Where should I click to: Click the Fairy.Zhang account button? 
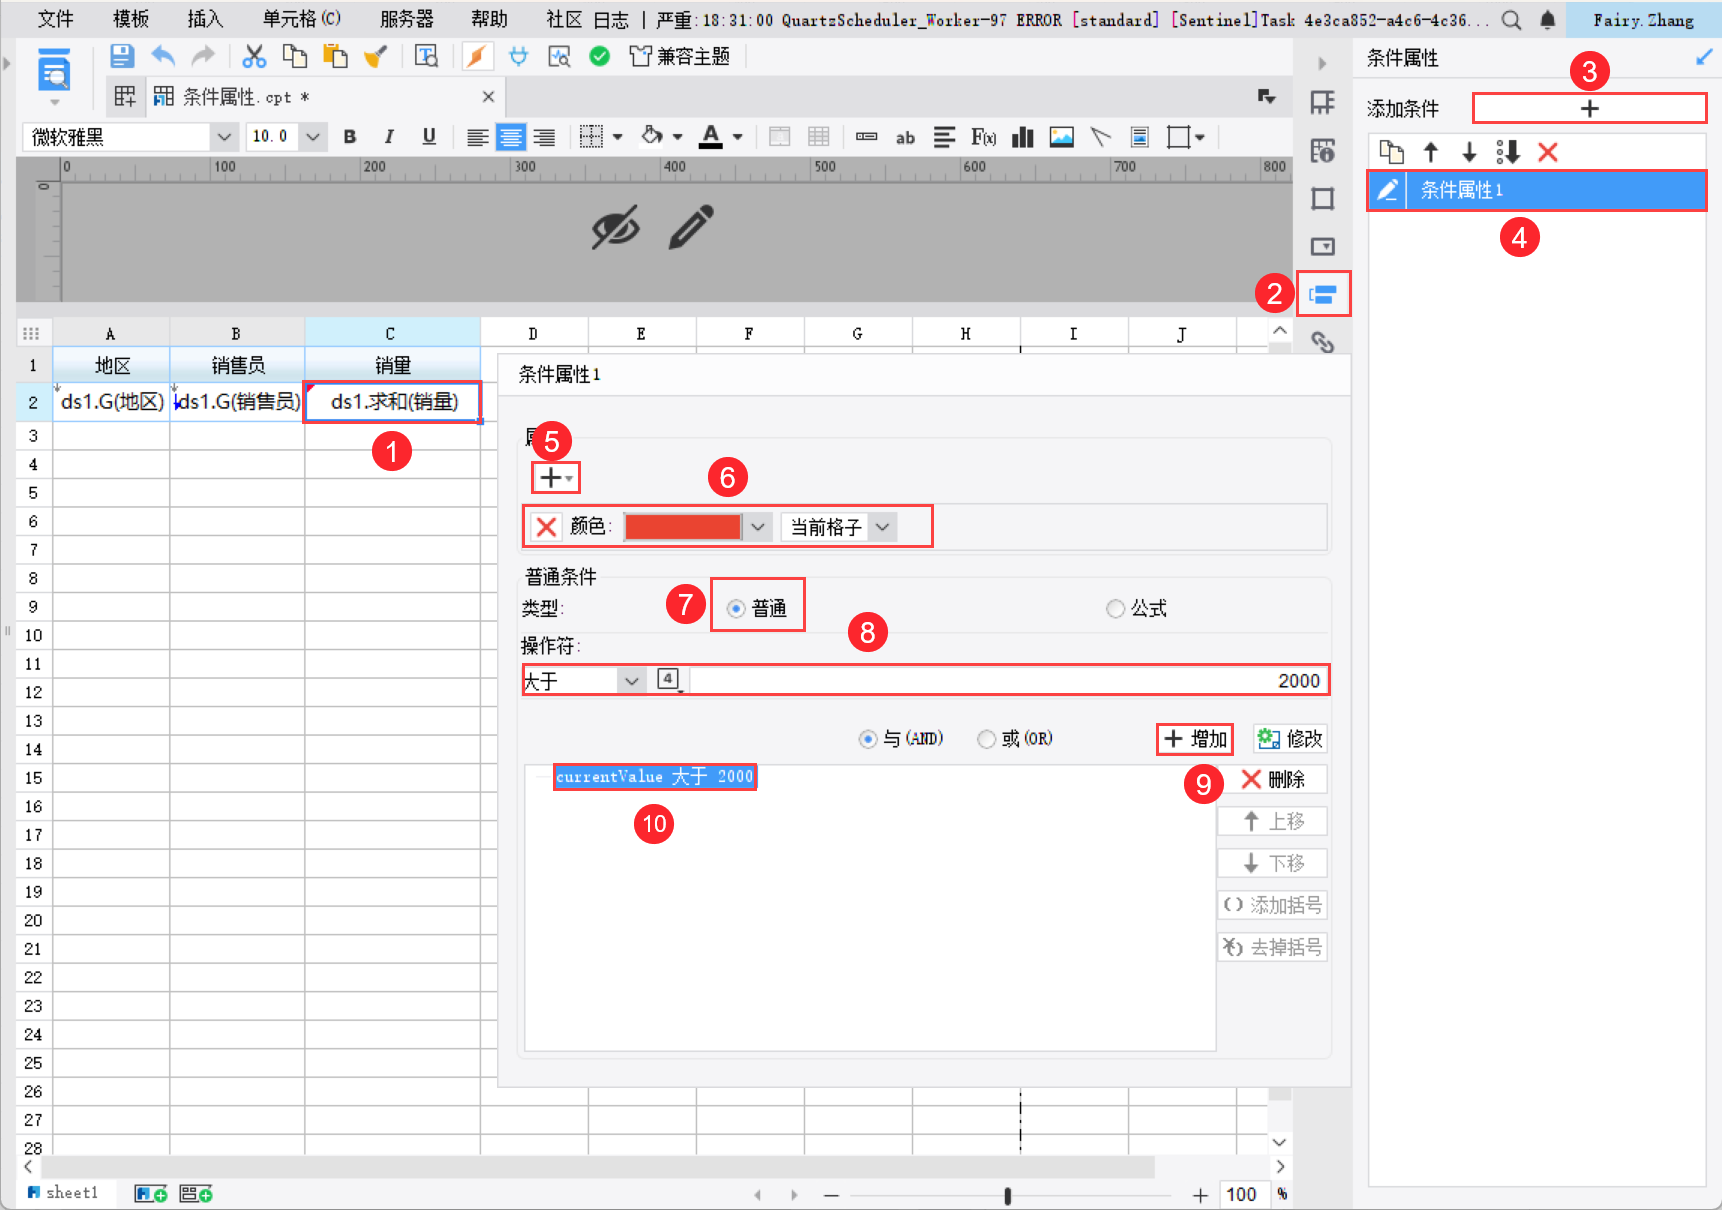tap(1643, 20)
